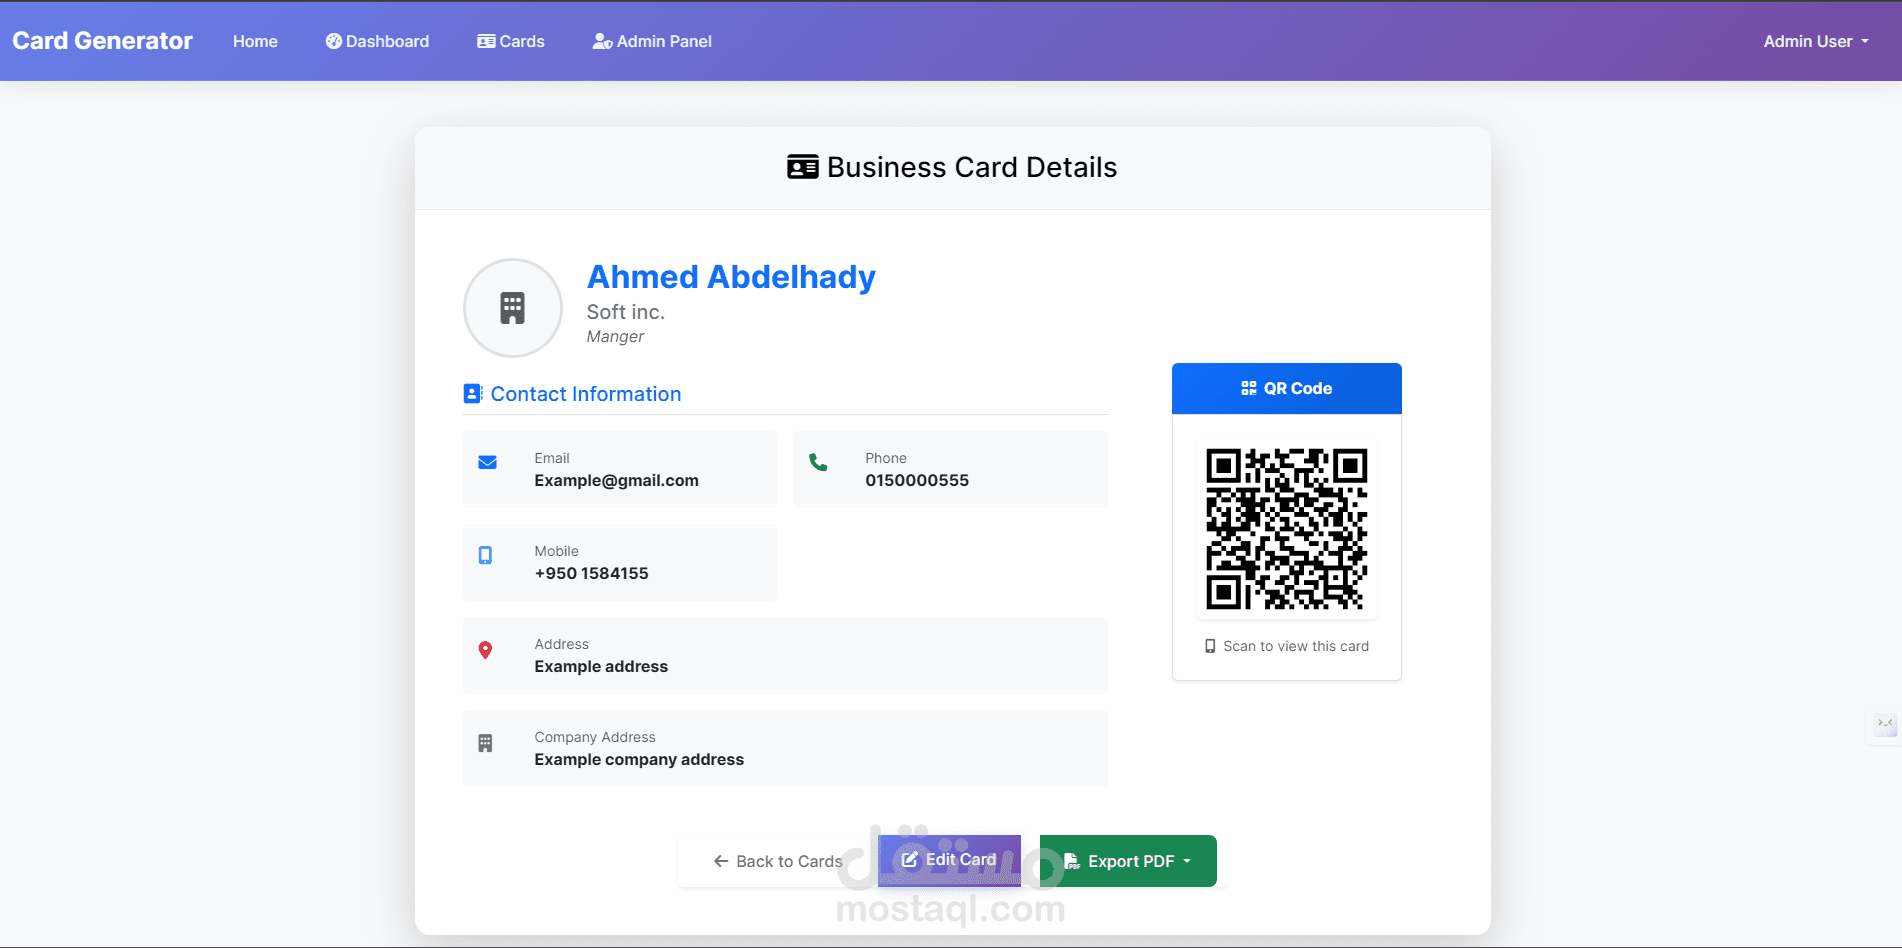Image resolution: width=1902 pixels, height=948 pixels.
Task: Click the Soft inc. company name
Action: [625, 312]
